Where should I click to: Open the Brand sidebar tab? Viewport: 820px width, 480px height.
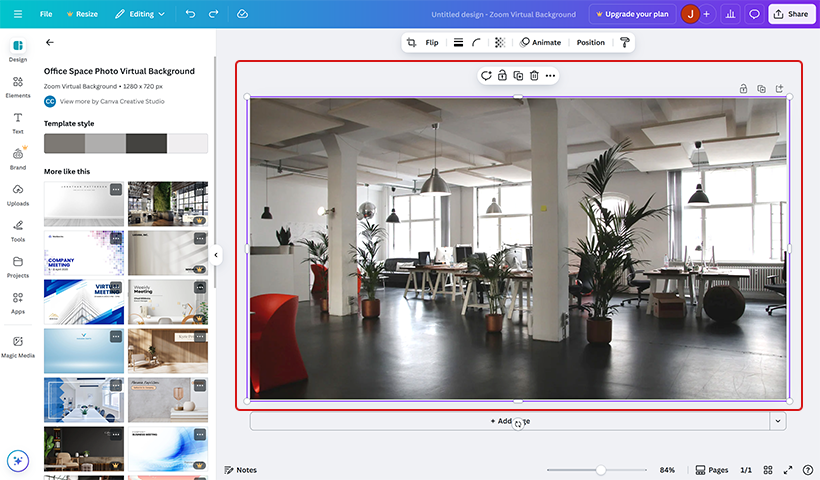(x=18, y=159)
